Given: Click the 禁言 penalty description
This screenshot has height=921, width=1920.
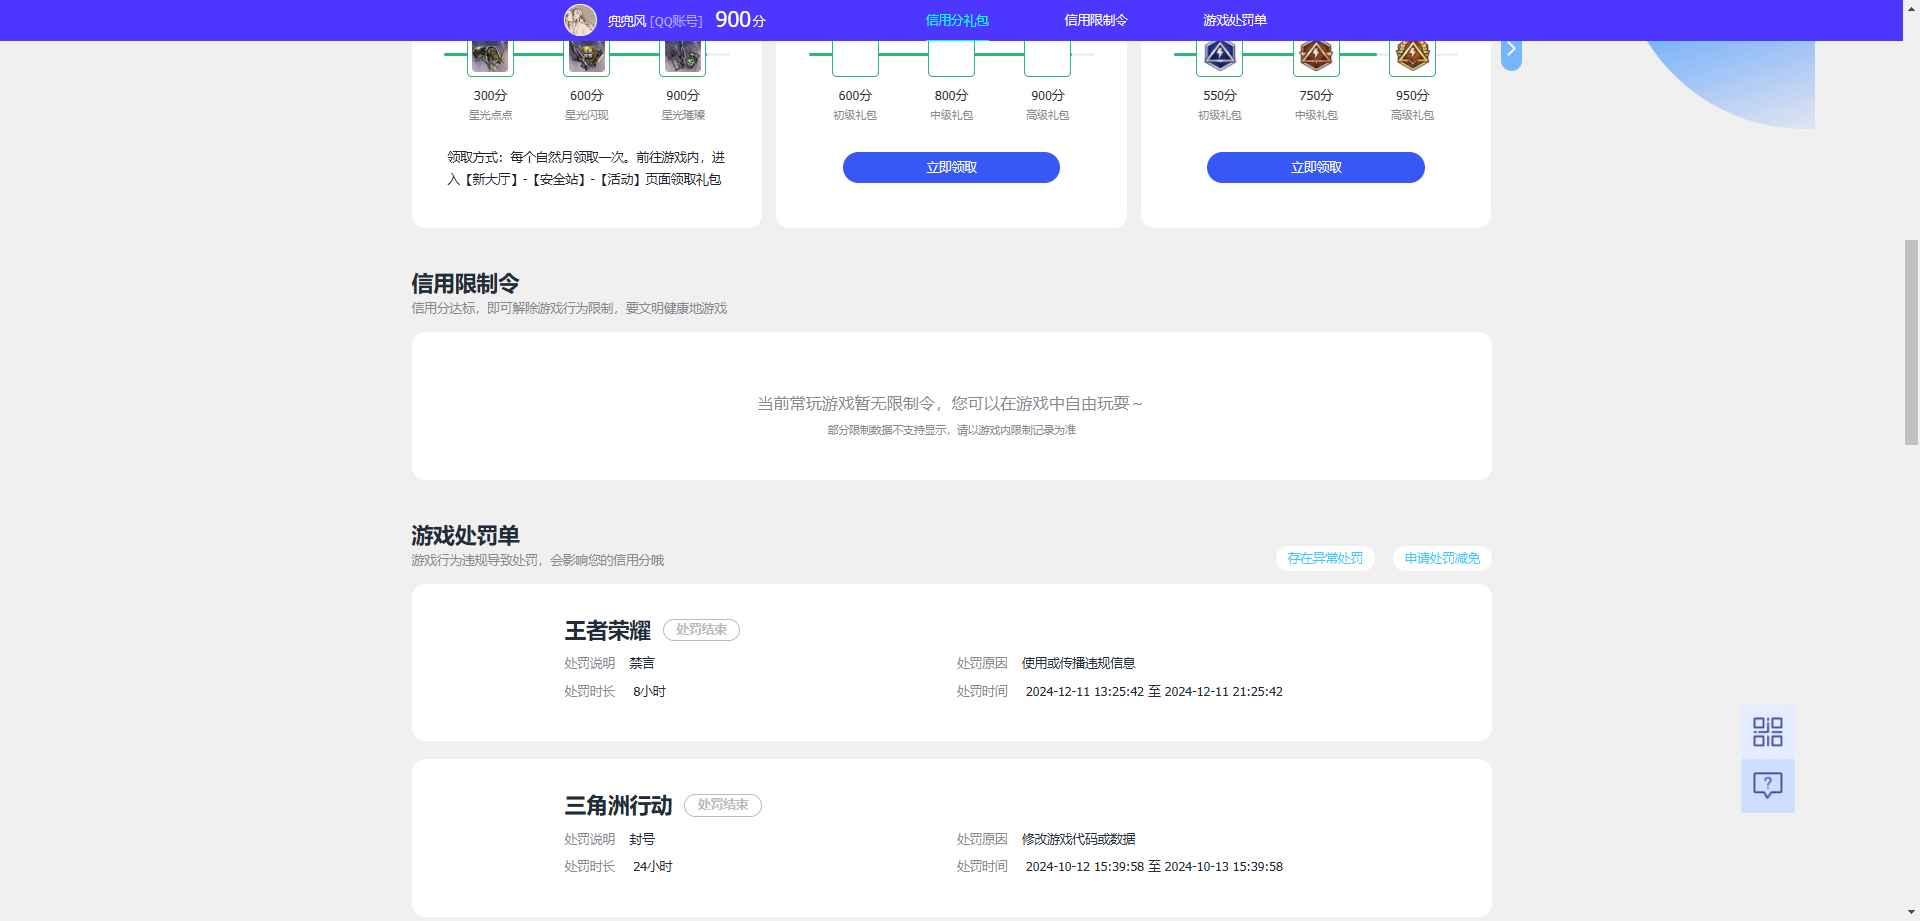Looking at the screenshot, I should [642, 663].
